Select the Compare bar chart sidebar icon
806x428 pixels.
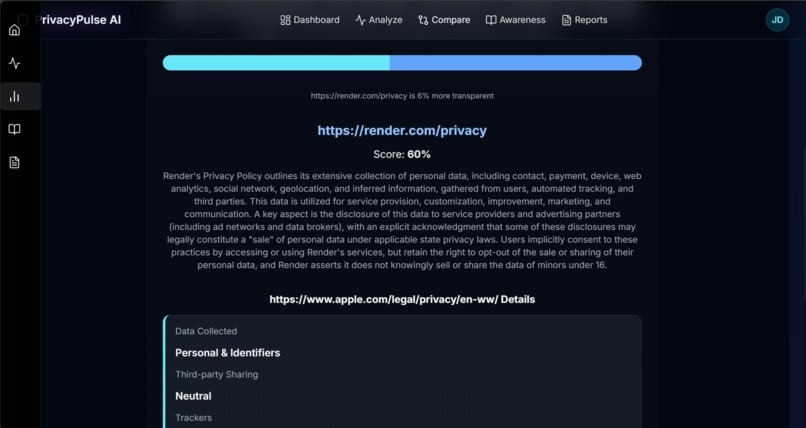(x=14, y=96)
